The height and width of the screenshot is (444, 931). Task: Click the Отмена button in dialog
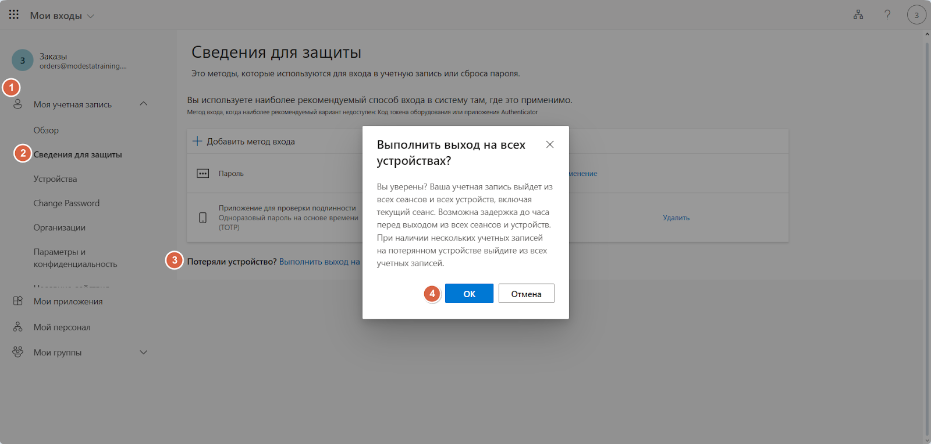526,293
